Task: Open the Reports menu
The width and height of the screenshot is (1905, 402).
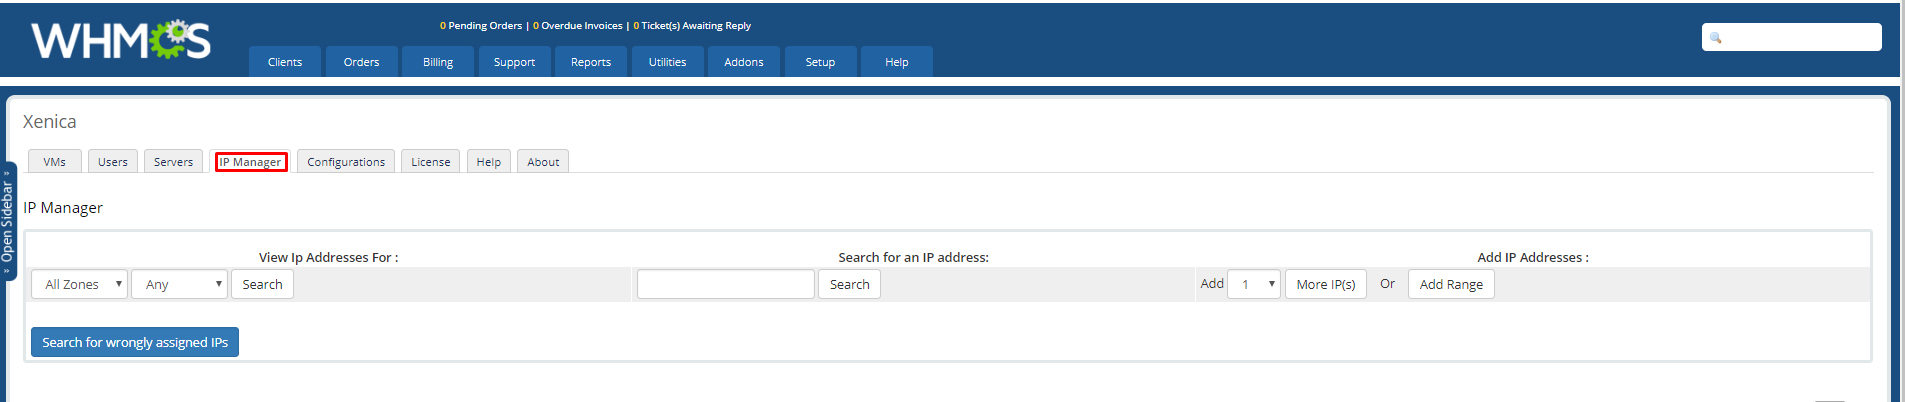Action: tap(591, 62)
